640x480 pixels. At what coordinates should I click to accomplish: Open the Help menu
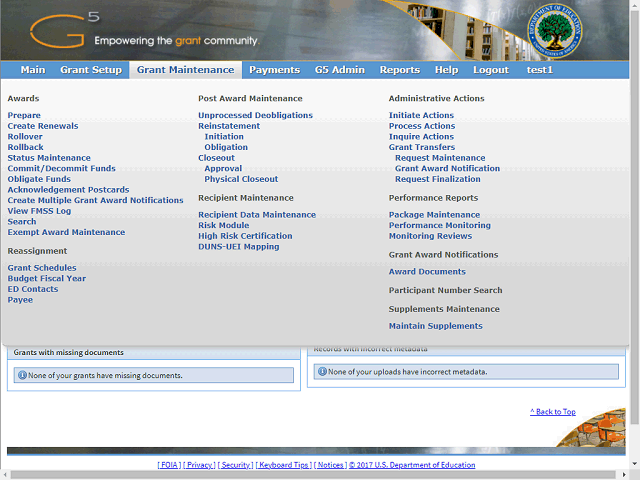447,70
